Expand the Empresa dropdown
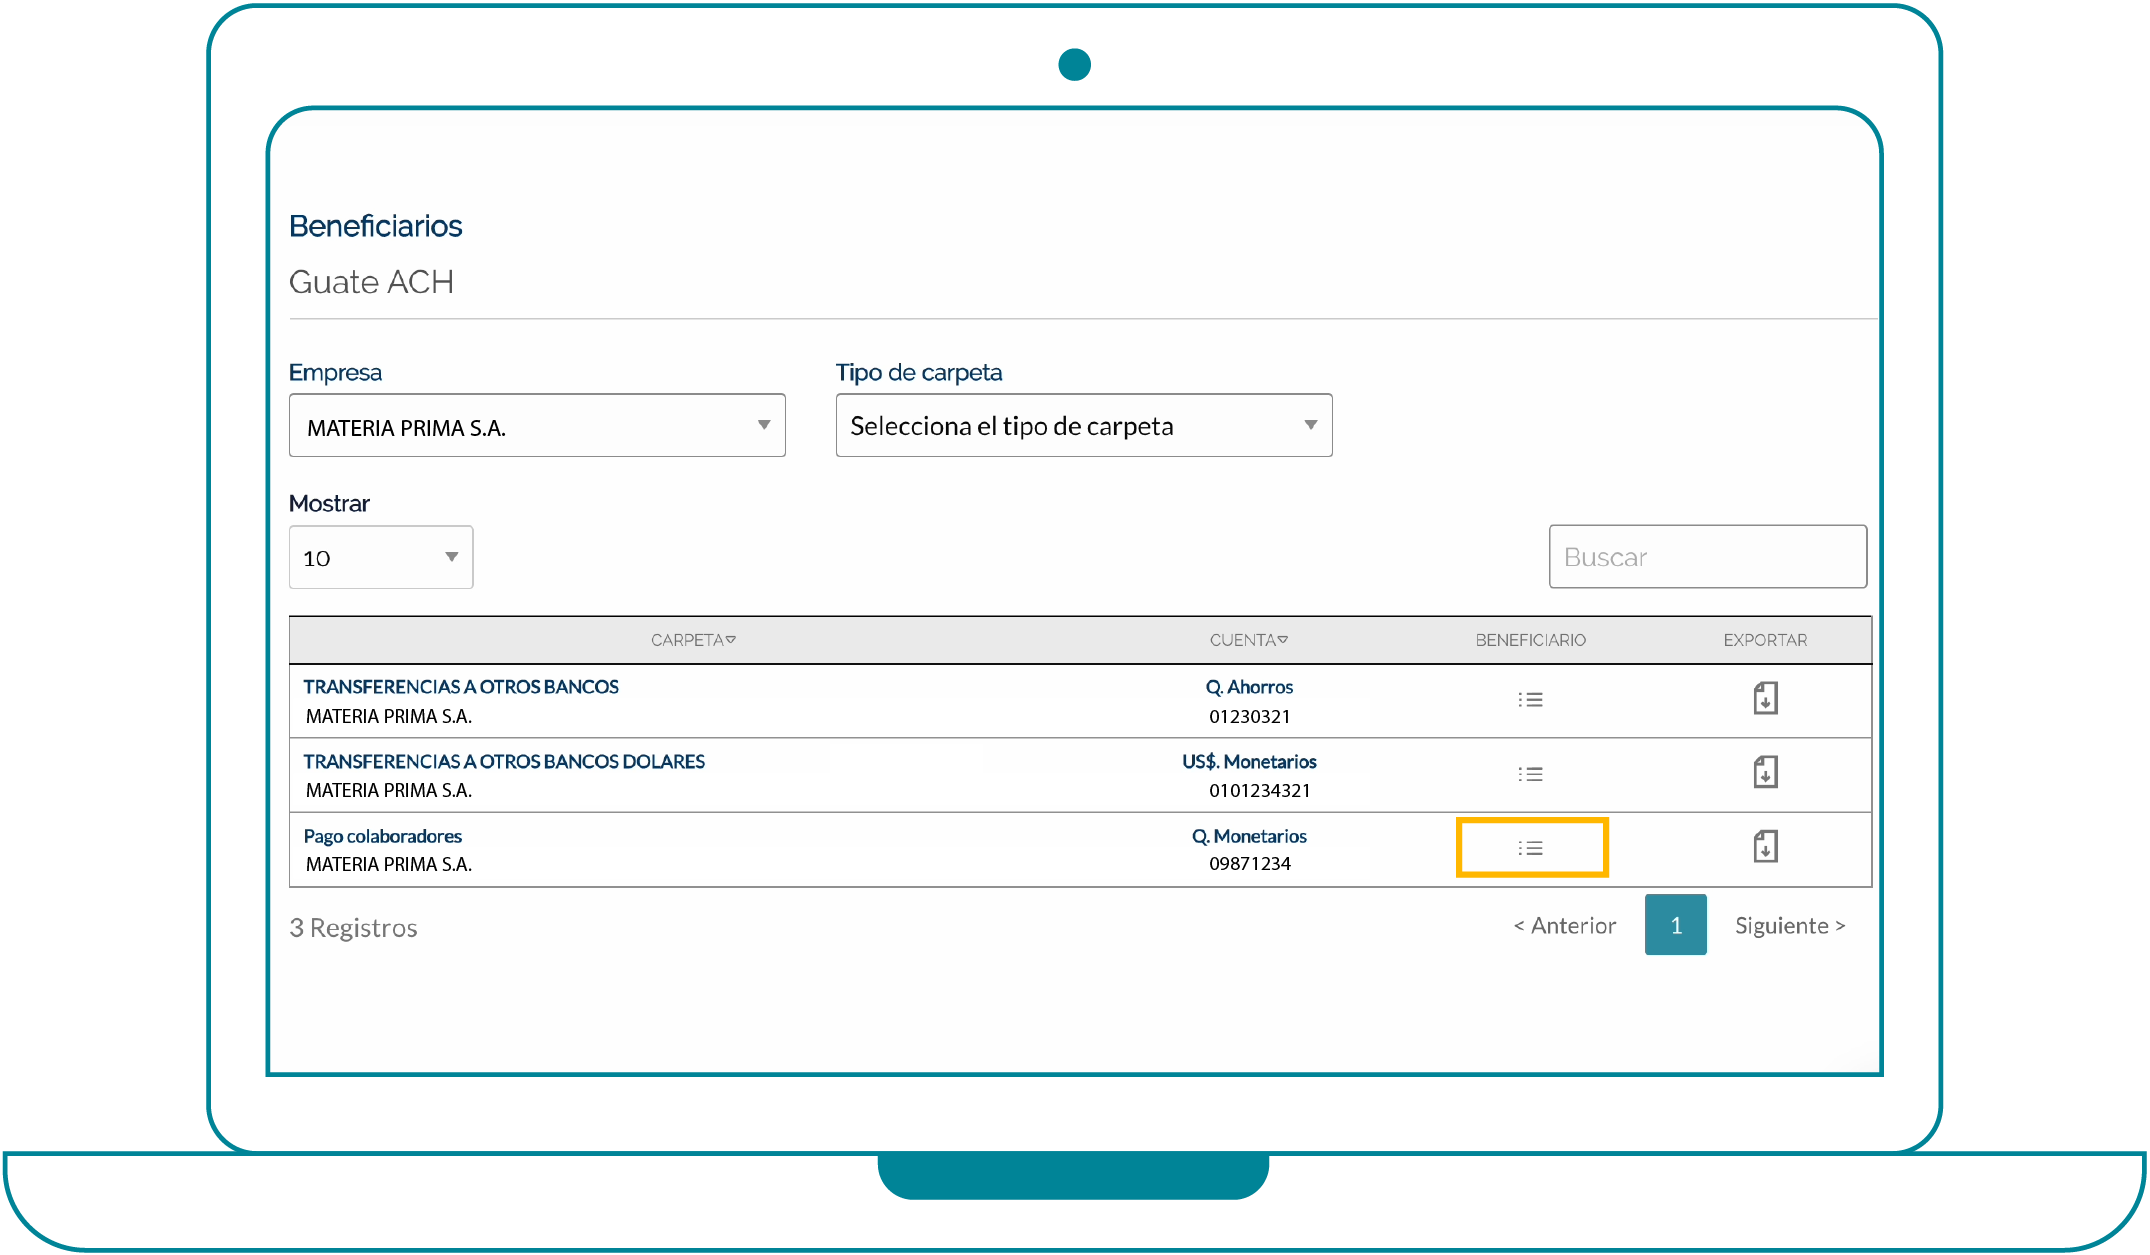 537,426
